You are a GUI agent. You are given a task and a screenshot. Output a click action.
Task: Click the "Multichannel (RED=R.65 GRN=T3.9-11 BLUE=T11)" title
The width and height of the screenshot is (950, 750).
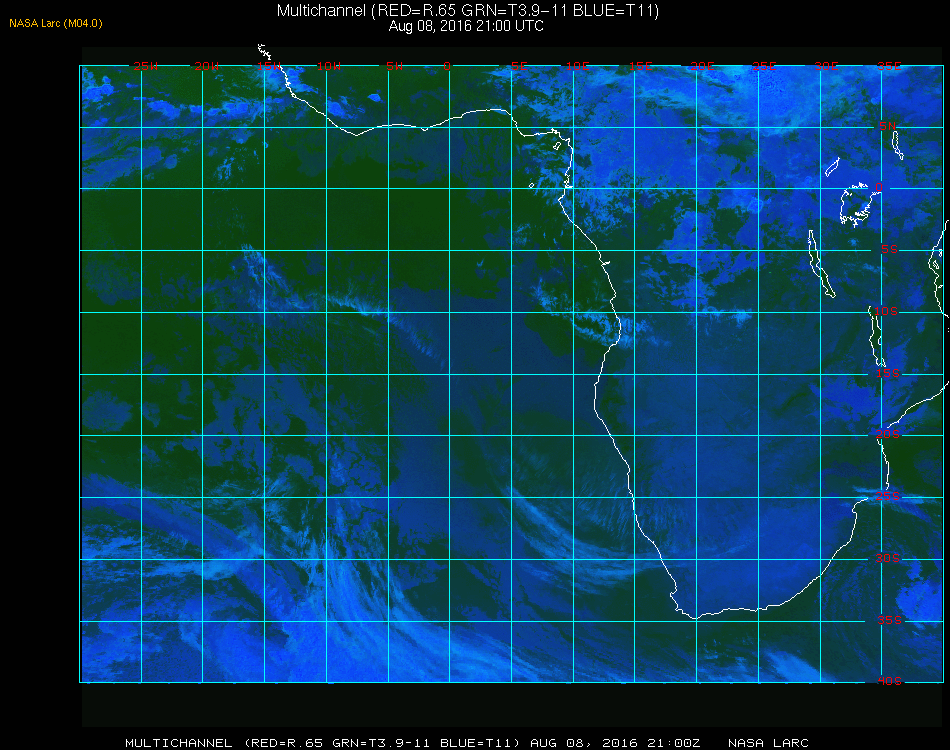[468, 11]
